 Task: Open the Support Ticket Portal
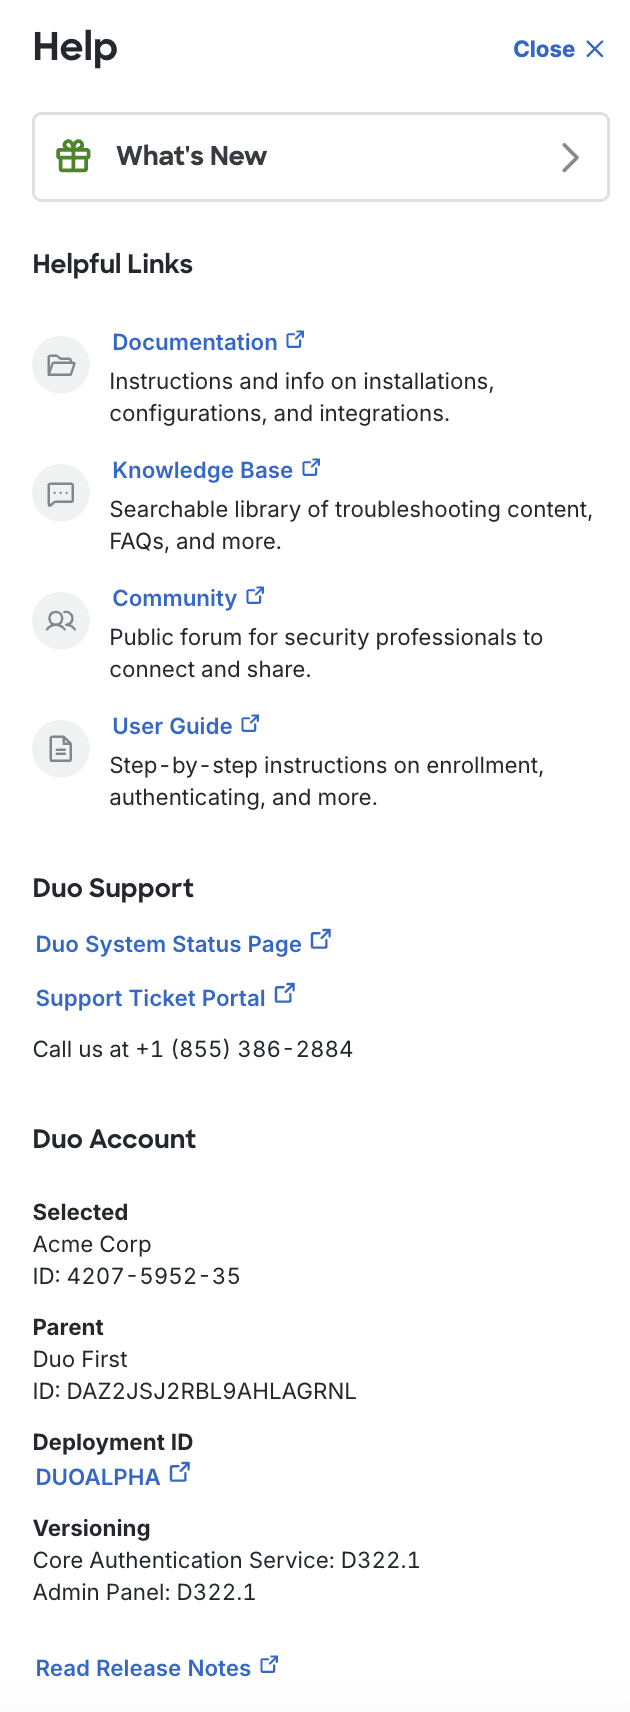(x=150, y=997)
